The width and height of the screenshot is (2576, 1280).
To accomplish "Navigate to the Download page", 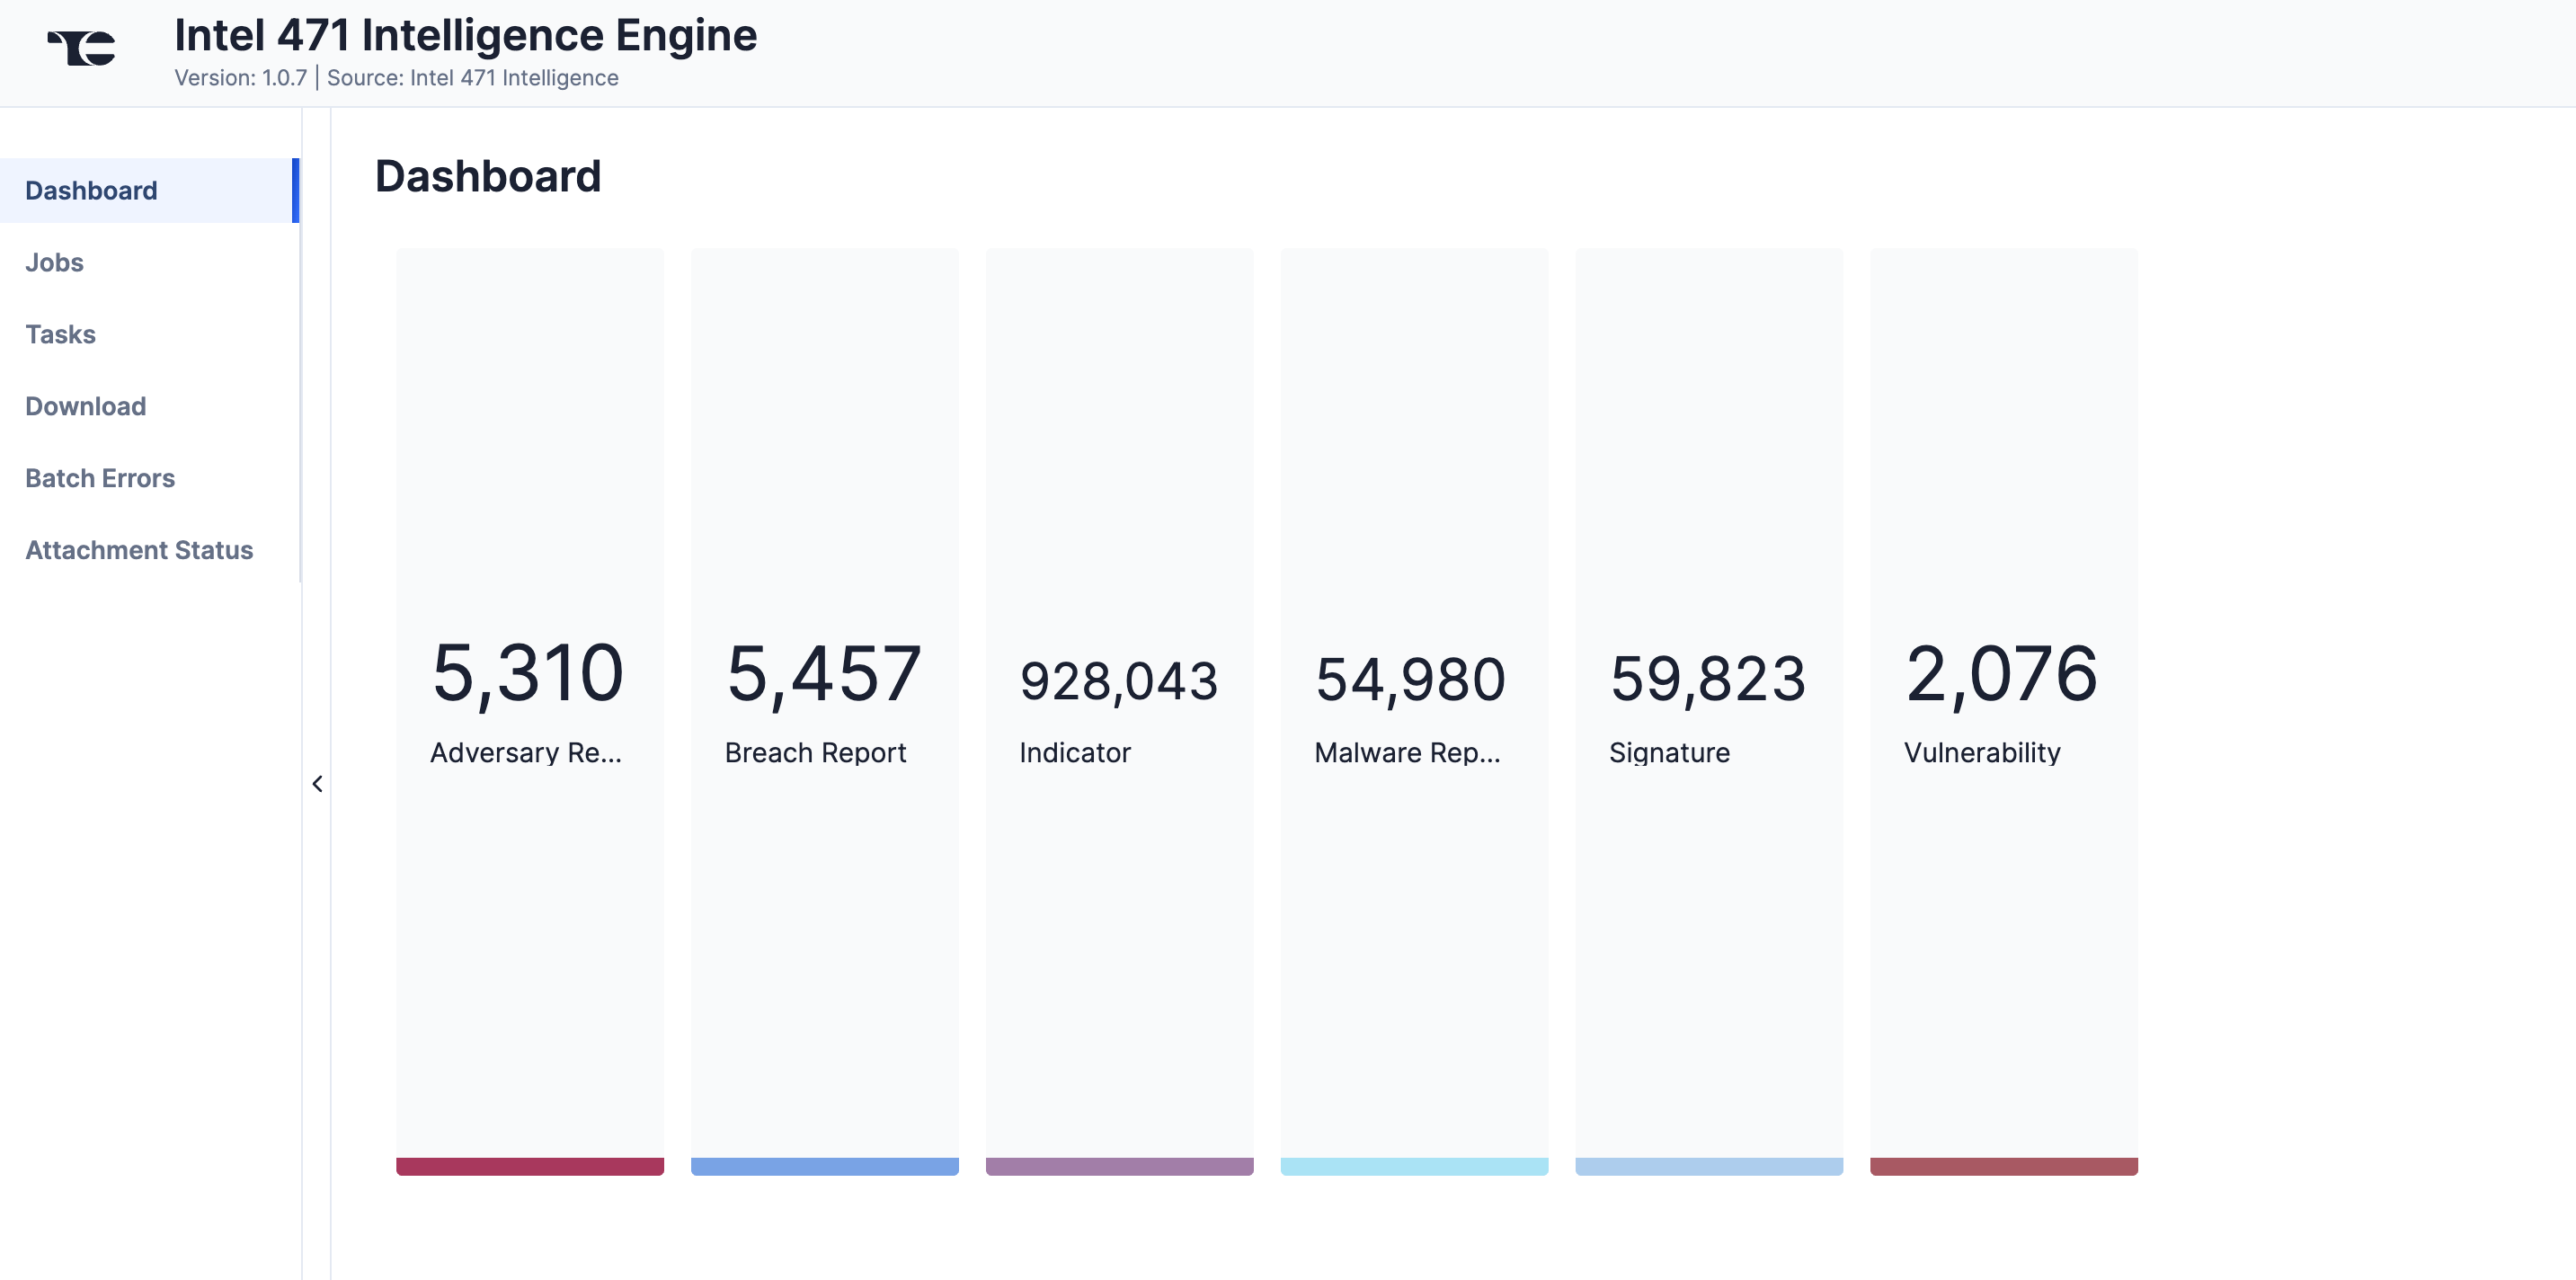I will [x=85, y=407].
